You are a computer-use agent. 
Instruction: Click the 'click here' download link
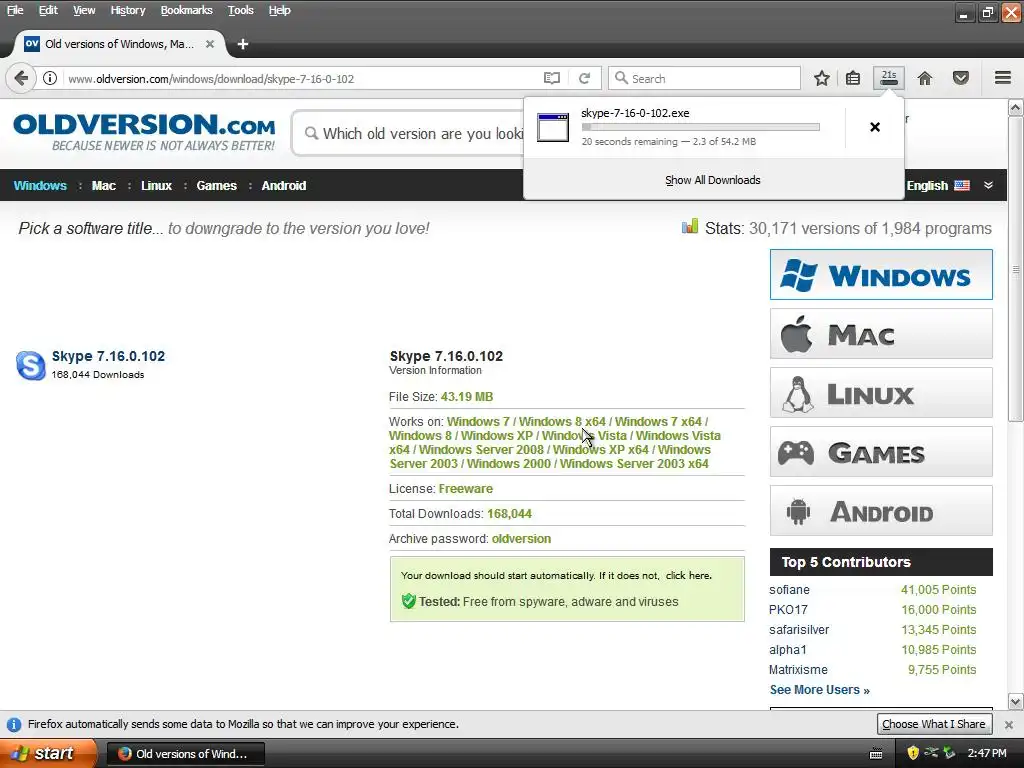[688, 575]
